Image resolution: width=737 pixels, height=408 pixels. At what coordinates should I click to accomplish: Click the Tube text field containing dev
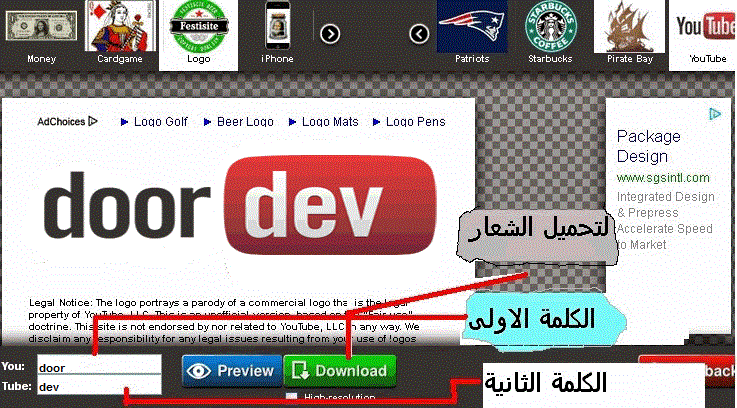99,385
